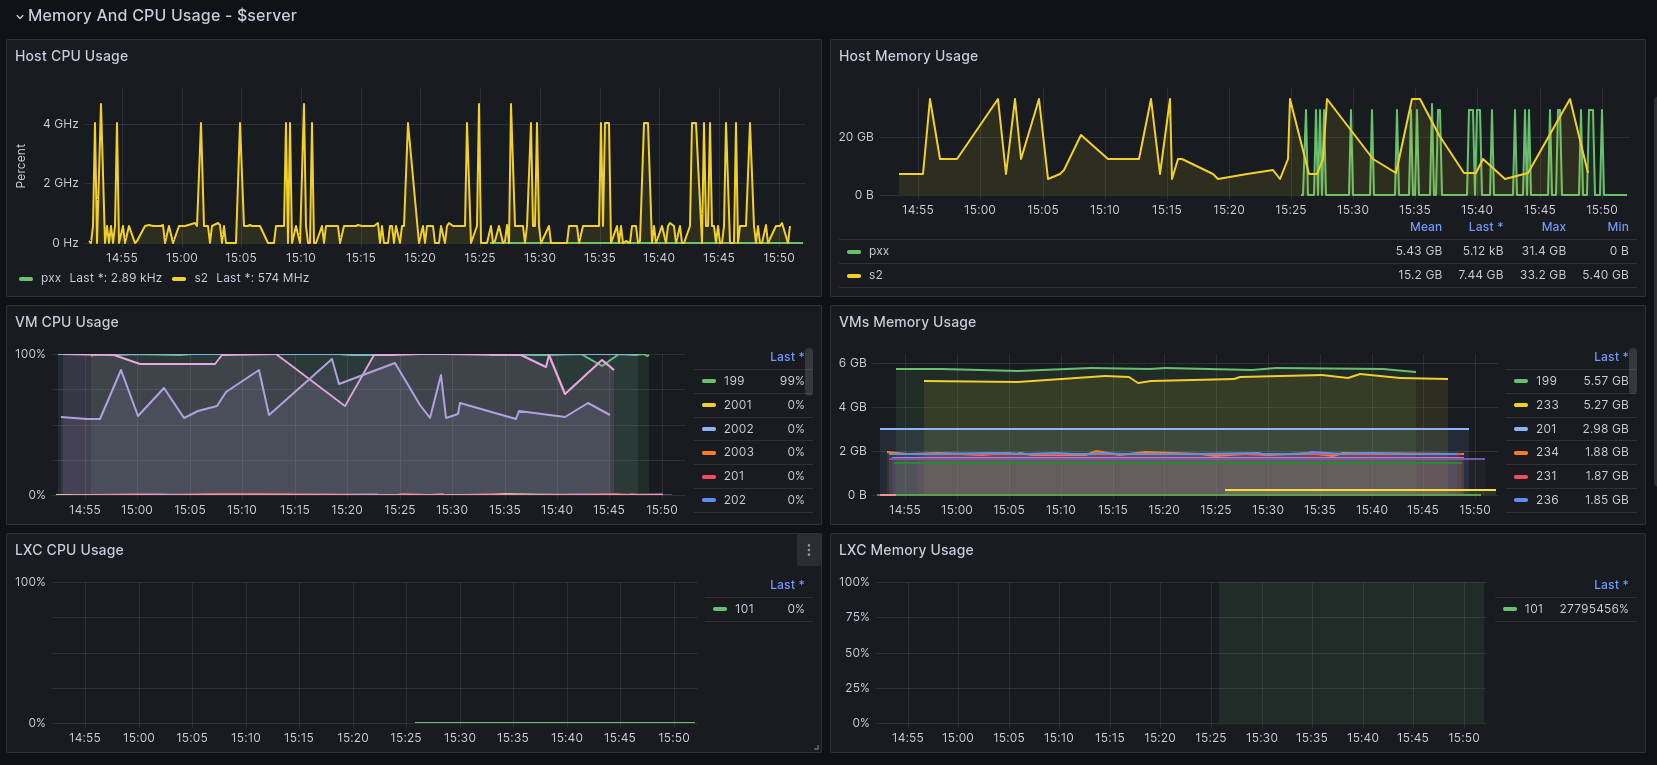The height and width of the screenshot is (765, 1657).
Task: Toggle series 233 in VMs Memory legend
Action: pyautogui.click(x=1547, y=405)
